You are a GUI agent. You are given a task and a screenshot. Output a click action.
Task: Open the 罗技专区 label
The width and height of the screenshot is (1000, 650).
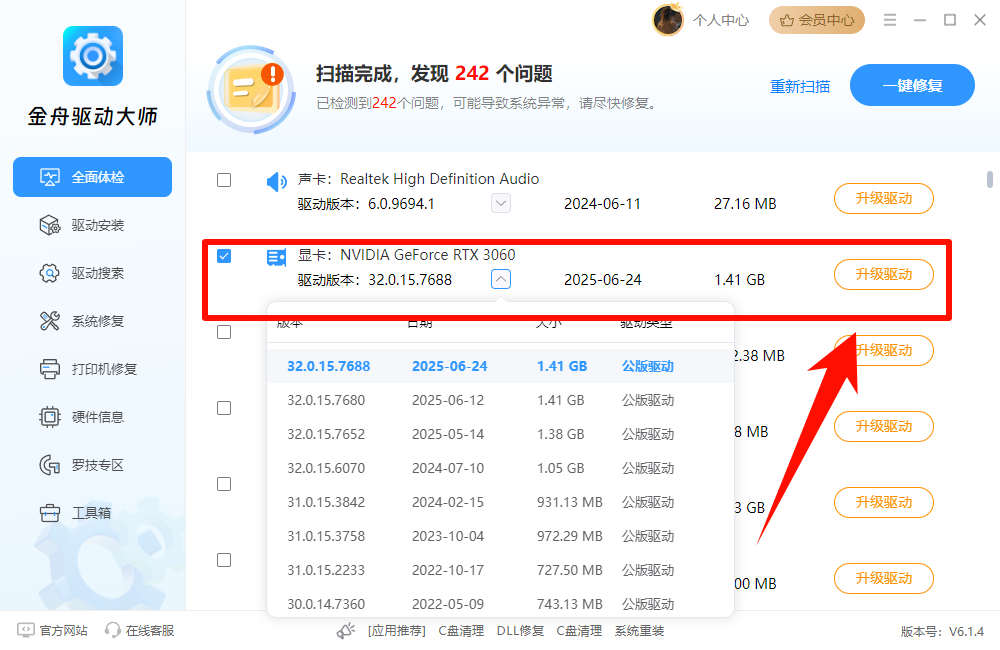pyautogui.click(x=98, y=465)
